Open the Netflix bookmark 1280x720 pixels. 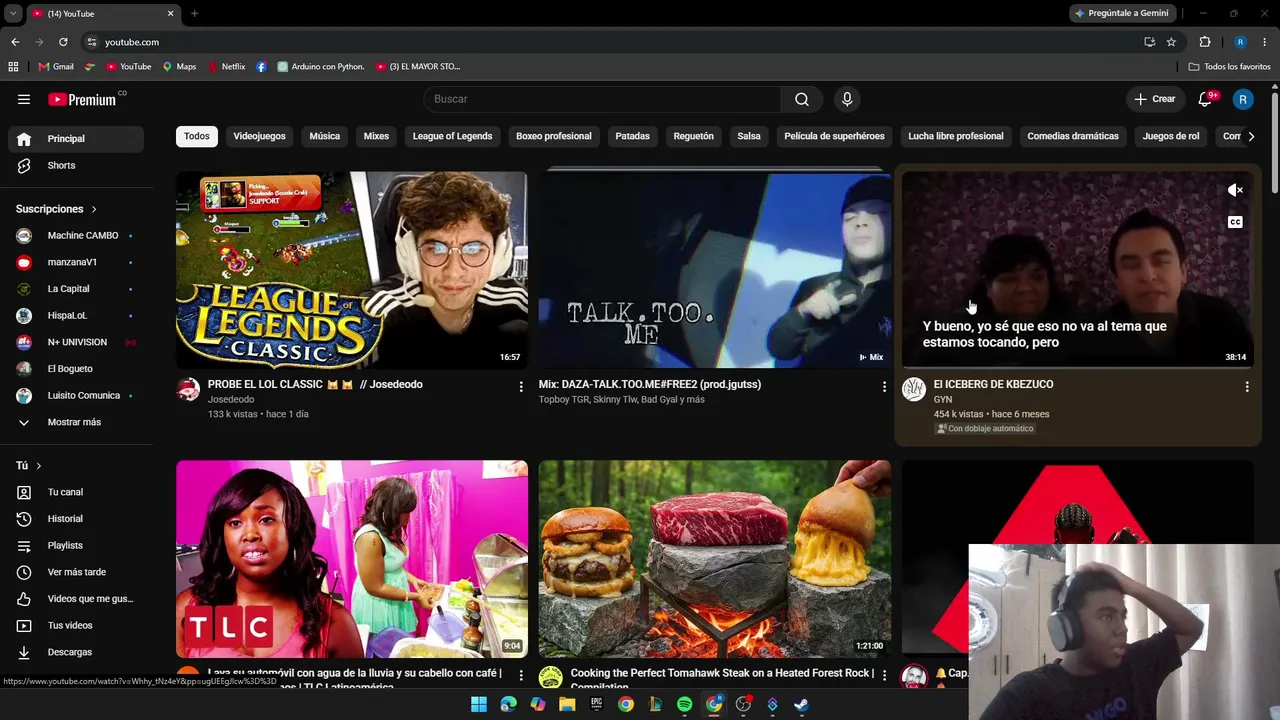point(226,67)
